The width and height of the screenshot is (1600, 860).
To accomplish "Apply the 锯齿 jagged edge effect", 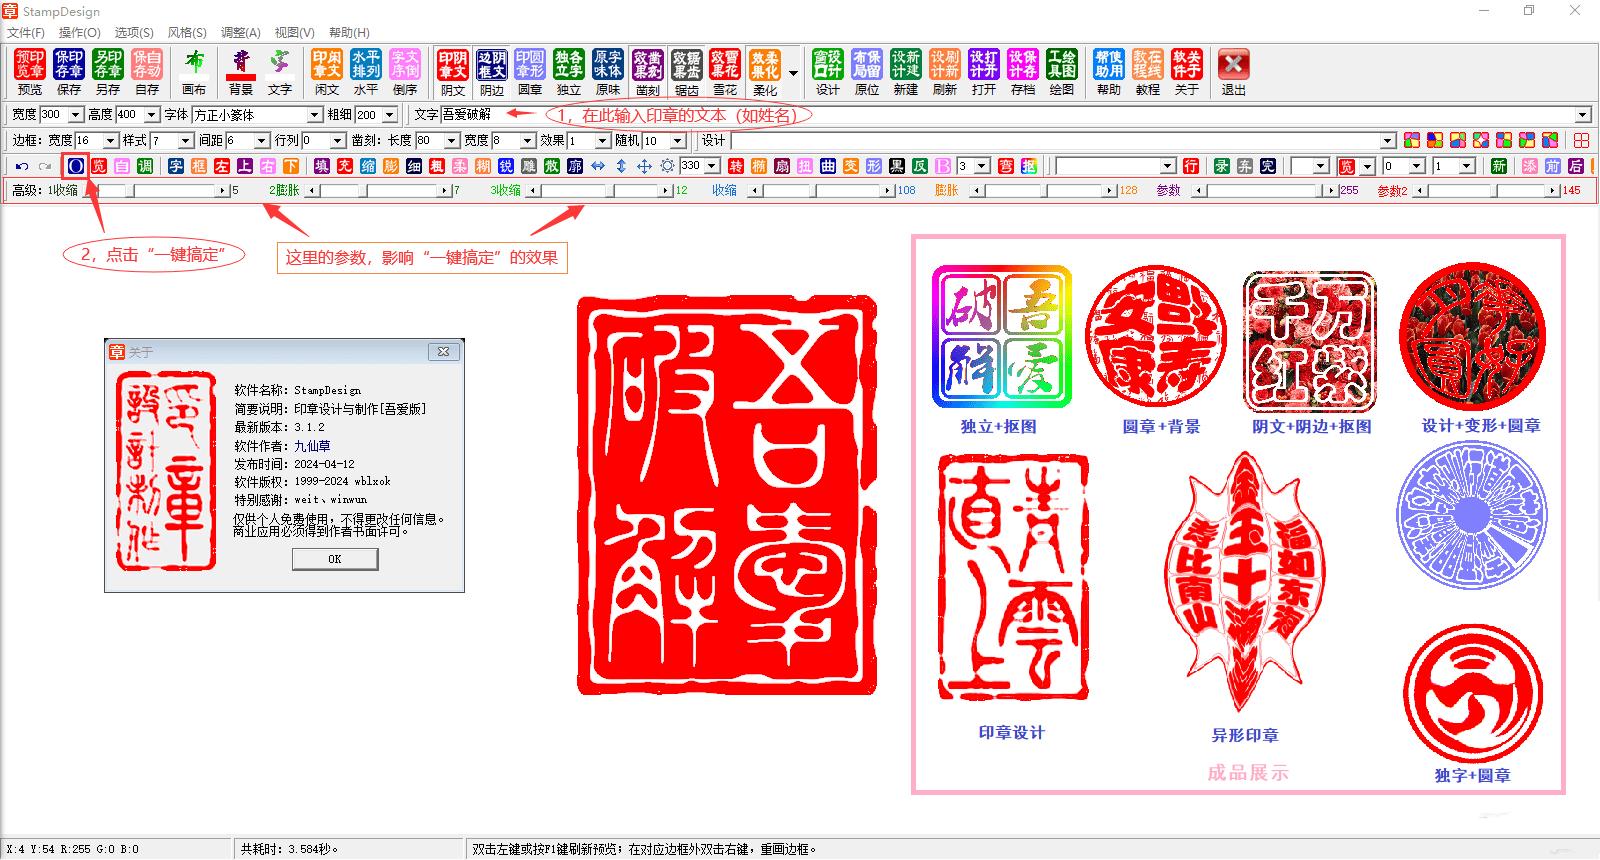I will (686, 72).
